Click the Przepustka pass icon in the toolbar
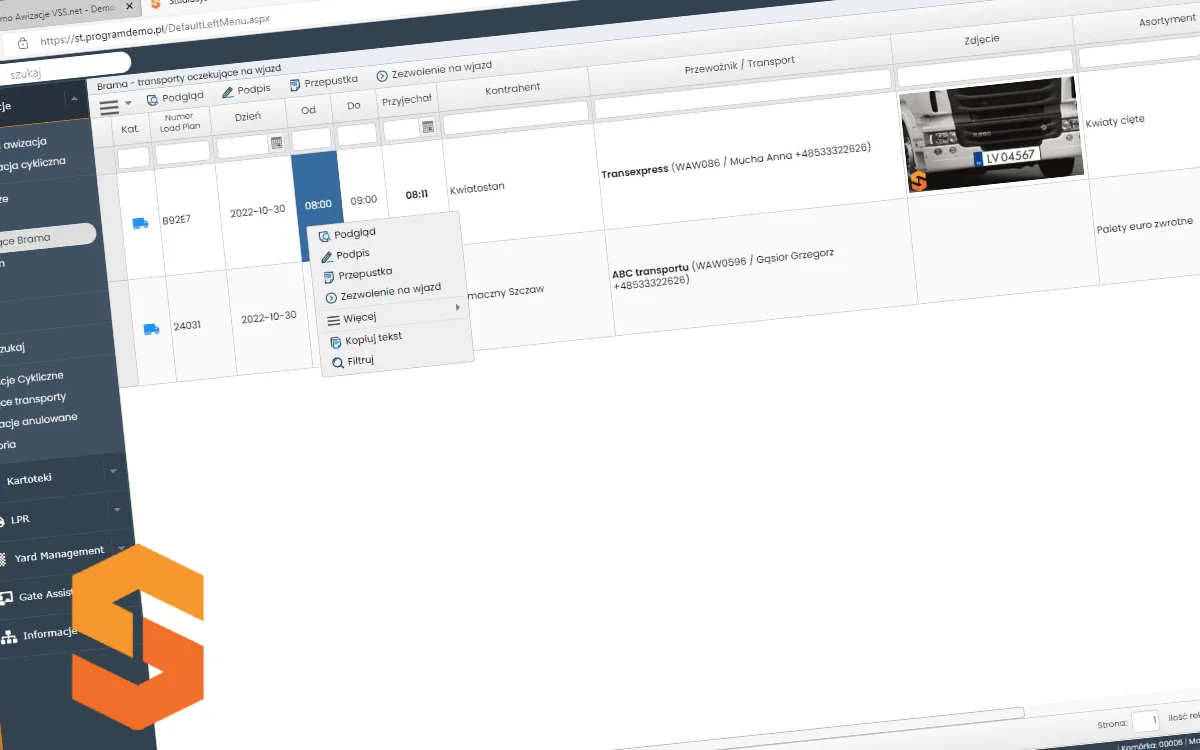1200x750 pixels. coord(295,85)
